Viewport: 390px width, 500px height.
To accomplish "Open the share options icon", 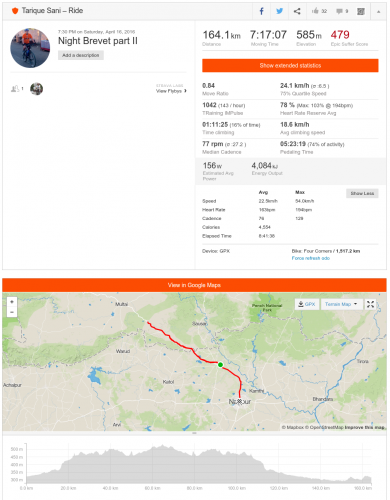I will 297,11.
